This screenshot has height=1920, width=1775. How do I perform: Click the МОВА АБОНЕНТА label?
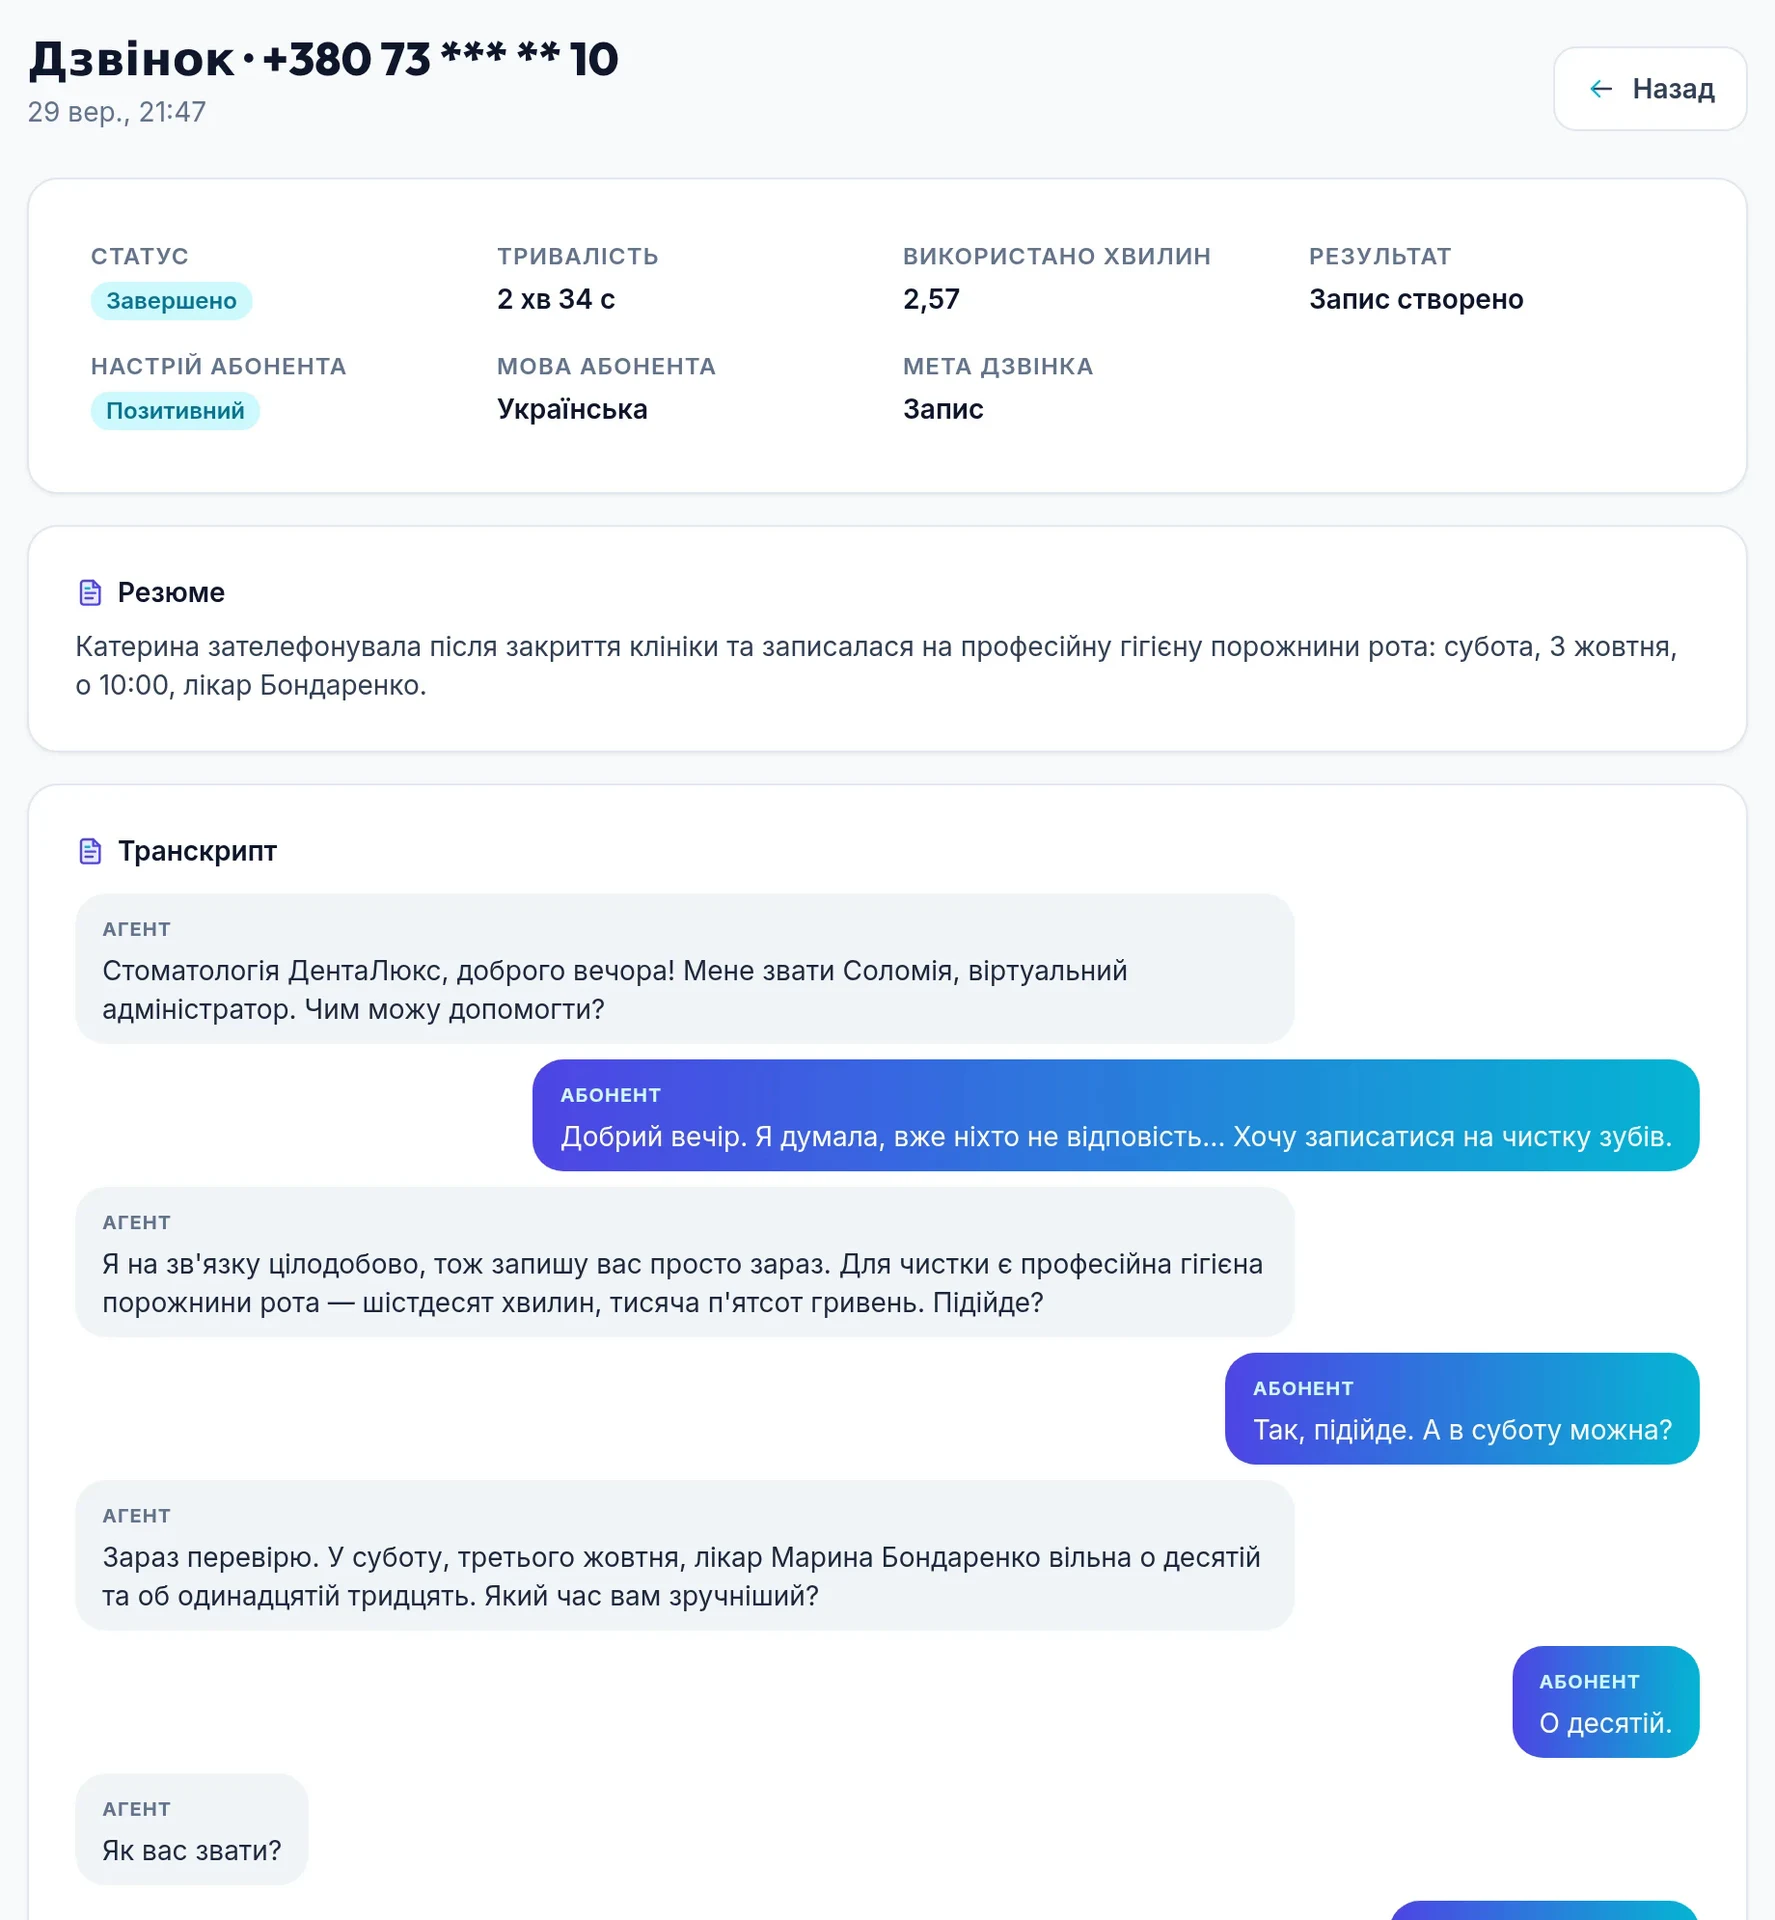[607, 366]
